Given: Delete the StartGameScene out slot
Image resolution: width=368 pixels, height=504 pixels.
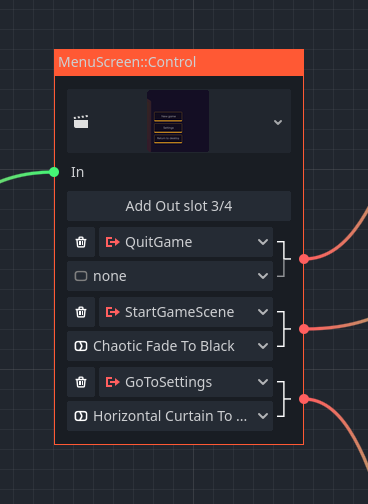Looking at the screenshot, I should coord(81,312).
